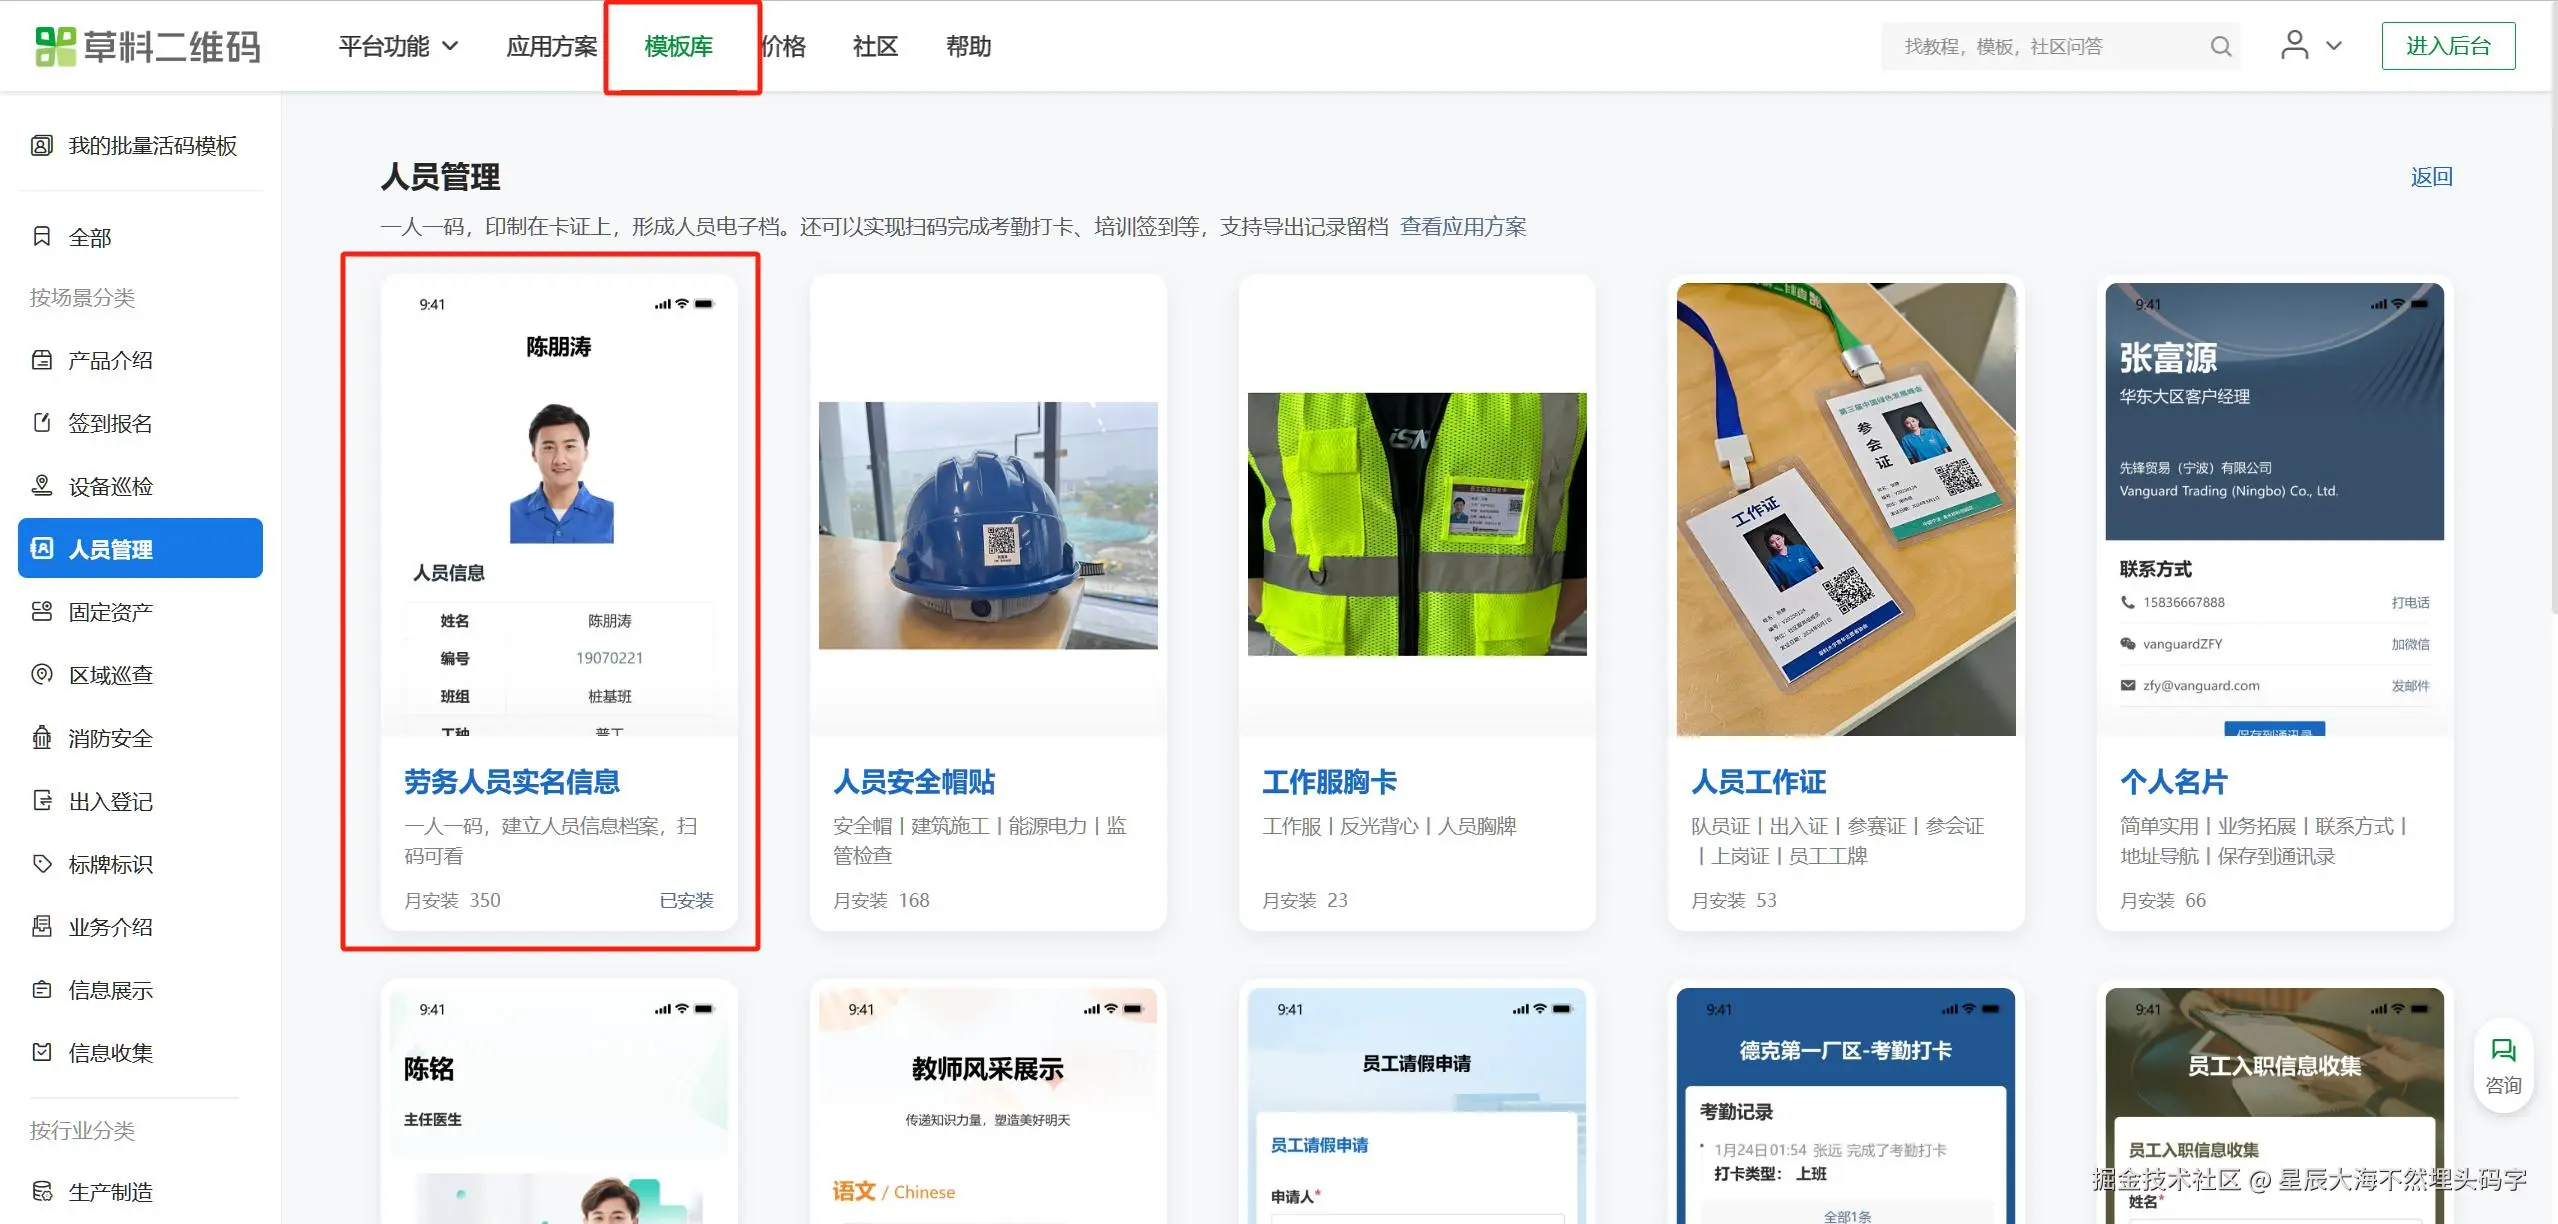Open the 人员安全帽贴 helmet thumbnail
This screenshot has height=1224, width=2558.
tap(988, 525)
